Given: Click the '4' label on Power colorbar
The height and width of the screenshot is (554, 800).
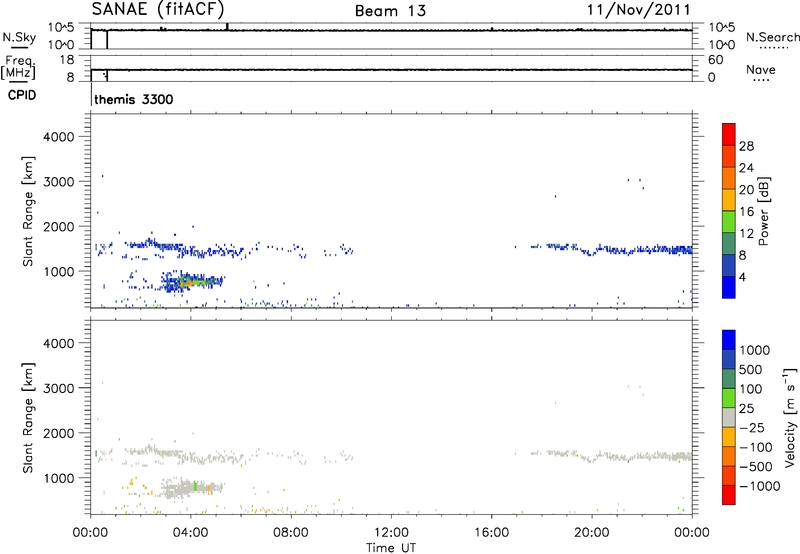Looking at the screenshot, I should (x=742, y=277).
